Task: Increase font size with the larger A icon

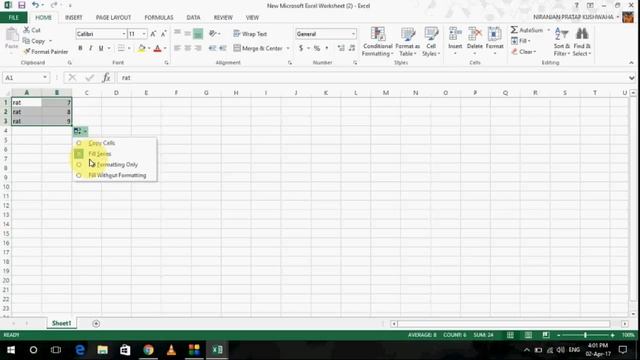Action: point(153,34)
